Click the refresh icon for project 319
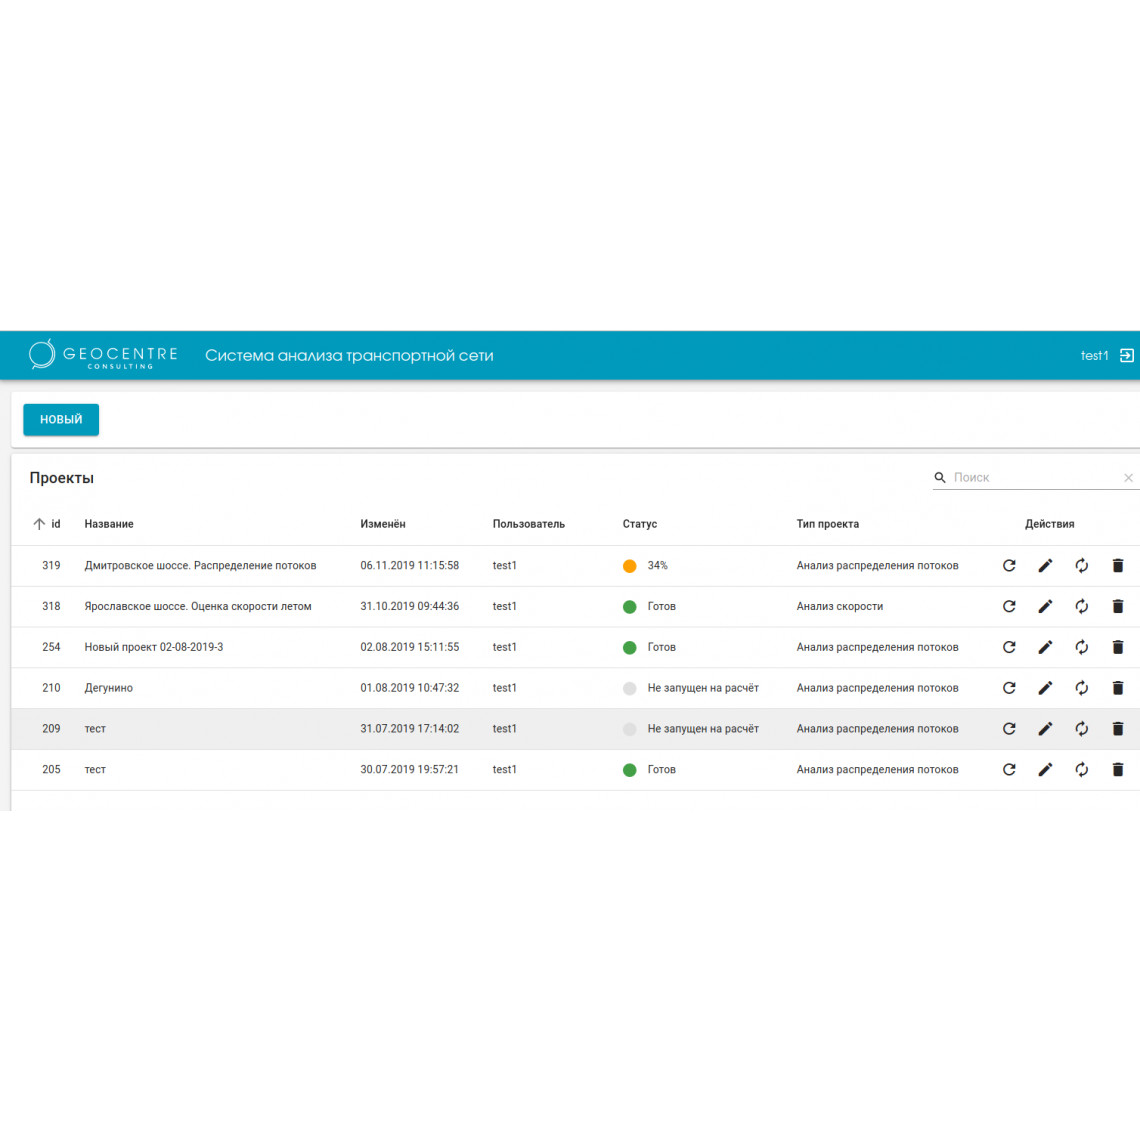The height and width of the screenshot is (1140, 1140). (x=1009, y=566)
